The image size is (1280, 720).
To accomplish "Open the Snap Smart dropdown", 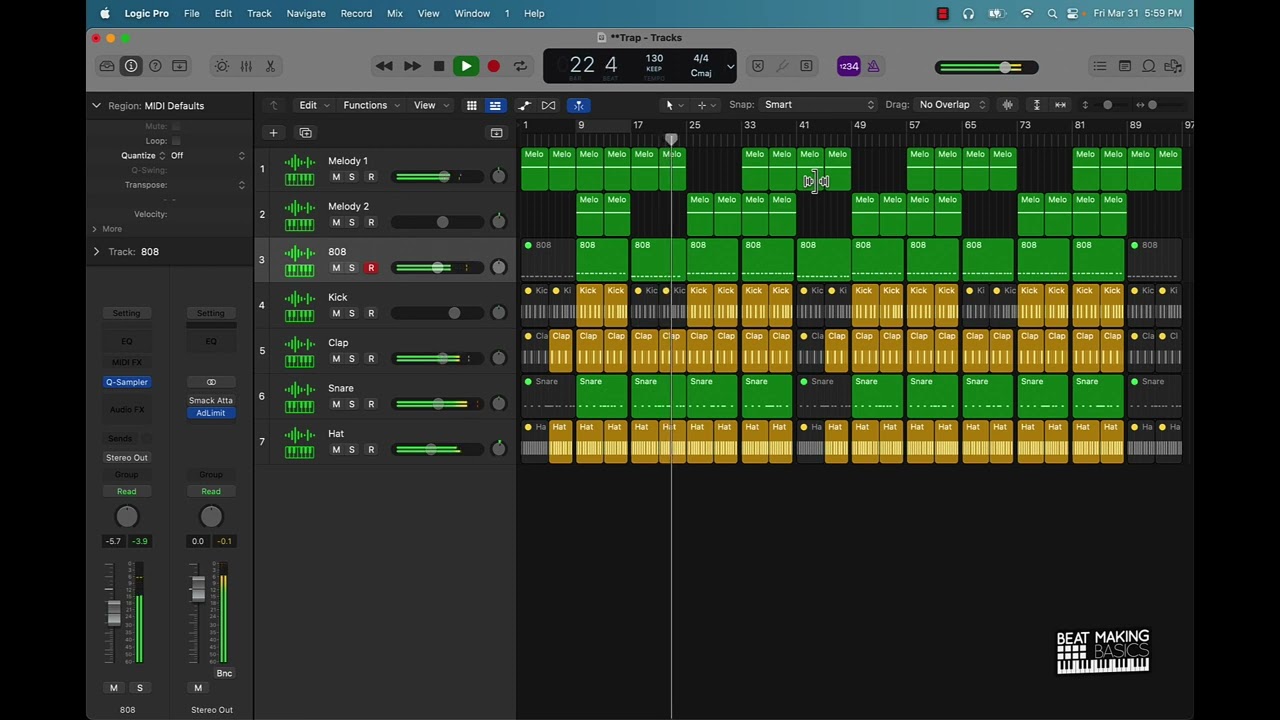I will click(818, 105).
